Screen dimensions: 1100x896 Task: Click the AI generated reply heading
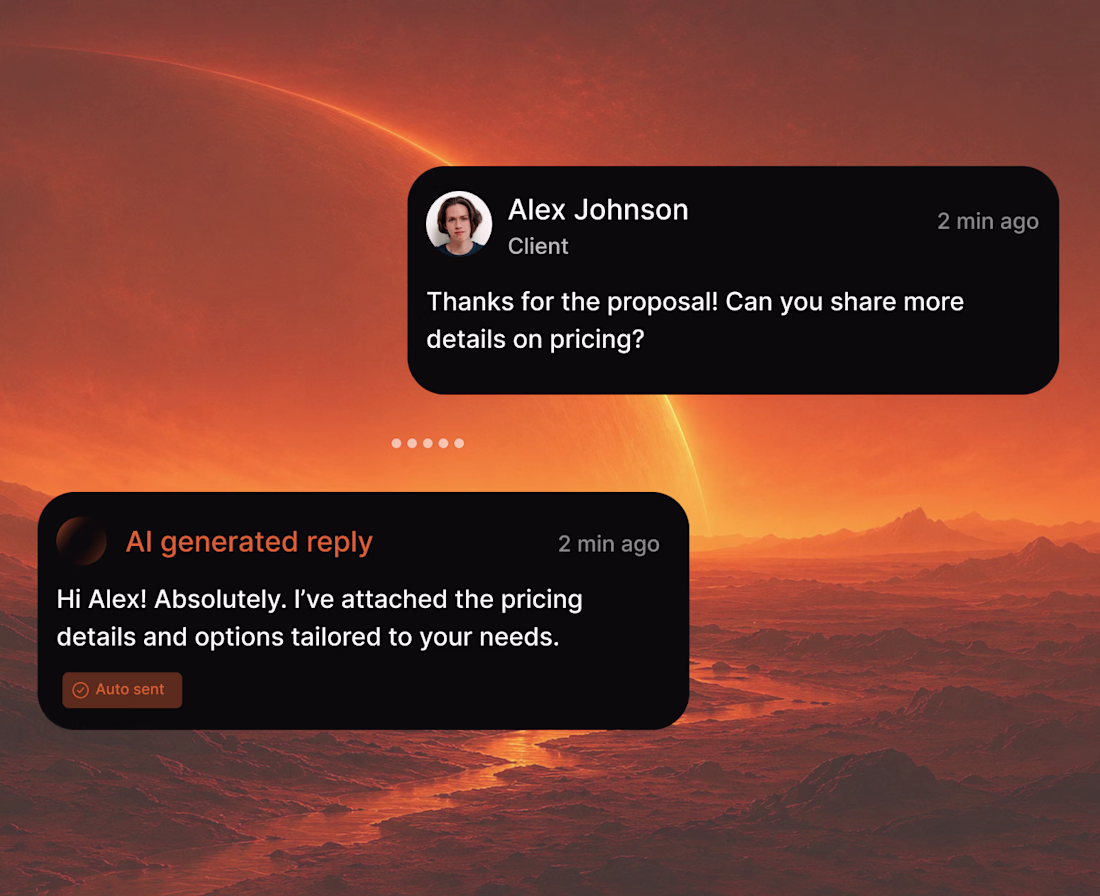click(249, 542)
